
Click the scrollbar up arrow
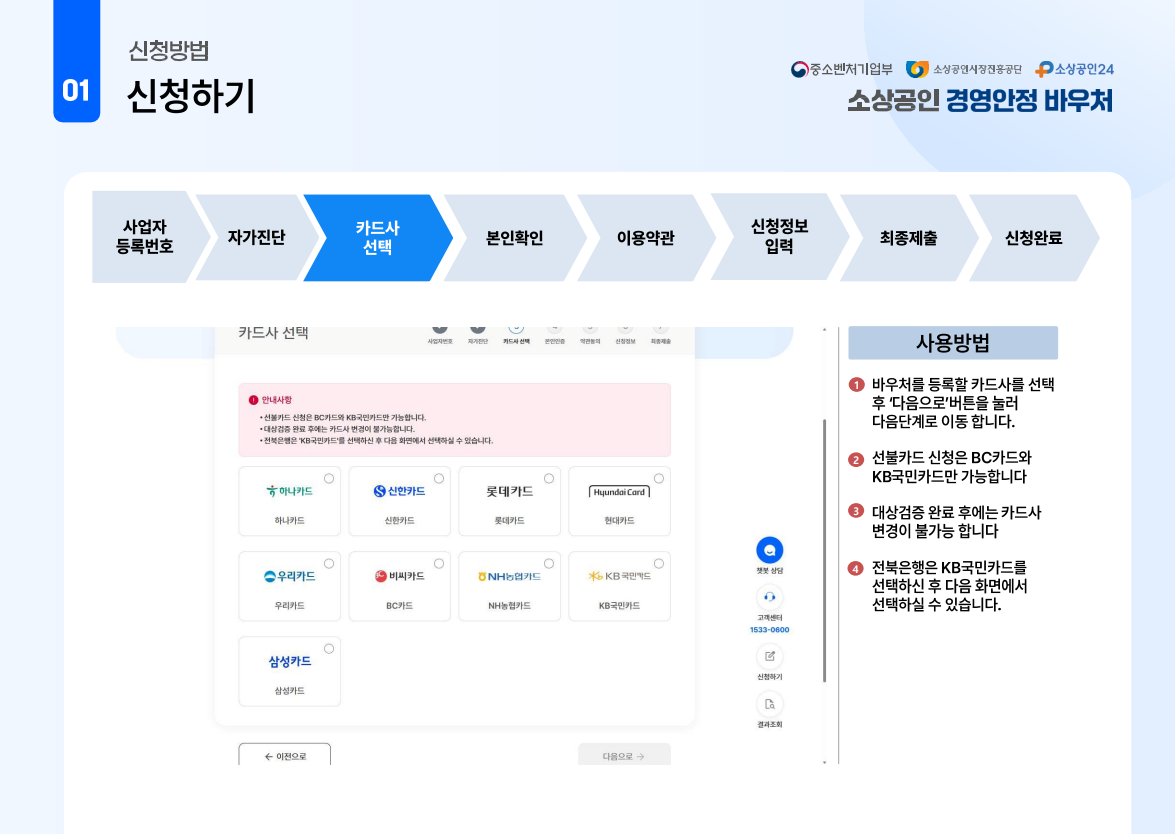[x=824, y=330]
